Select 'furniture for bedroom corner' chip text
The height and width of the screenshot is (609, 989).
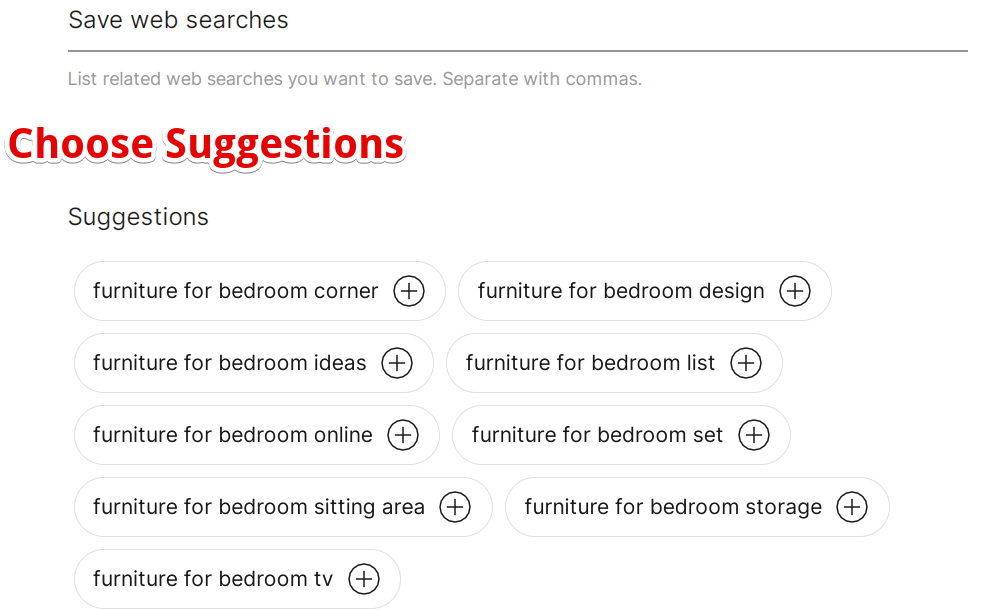235,291
